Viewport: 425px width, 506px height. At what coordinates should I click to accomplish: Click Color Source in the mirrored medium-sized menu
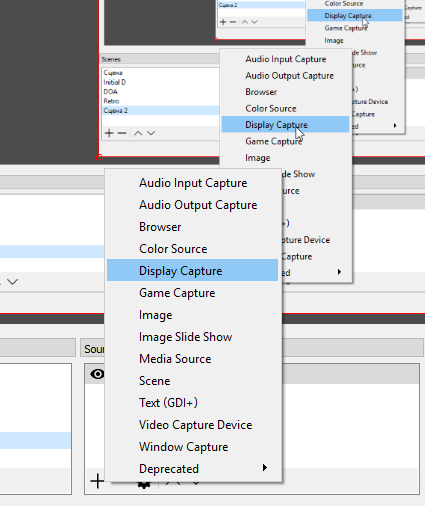(286, 109)
